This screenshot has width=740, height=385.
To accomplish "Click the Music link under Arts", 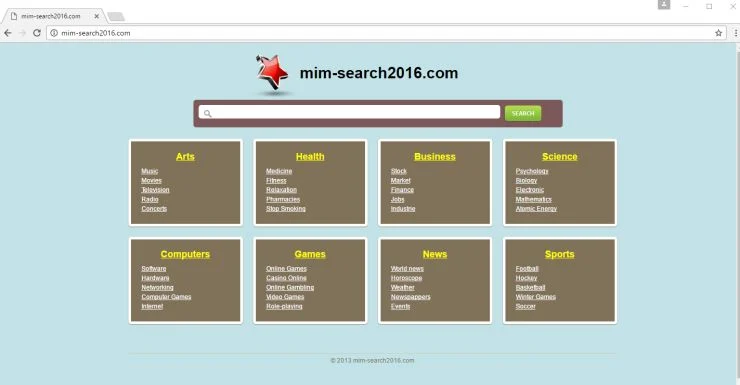I will point(150,171).
